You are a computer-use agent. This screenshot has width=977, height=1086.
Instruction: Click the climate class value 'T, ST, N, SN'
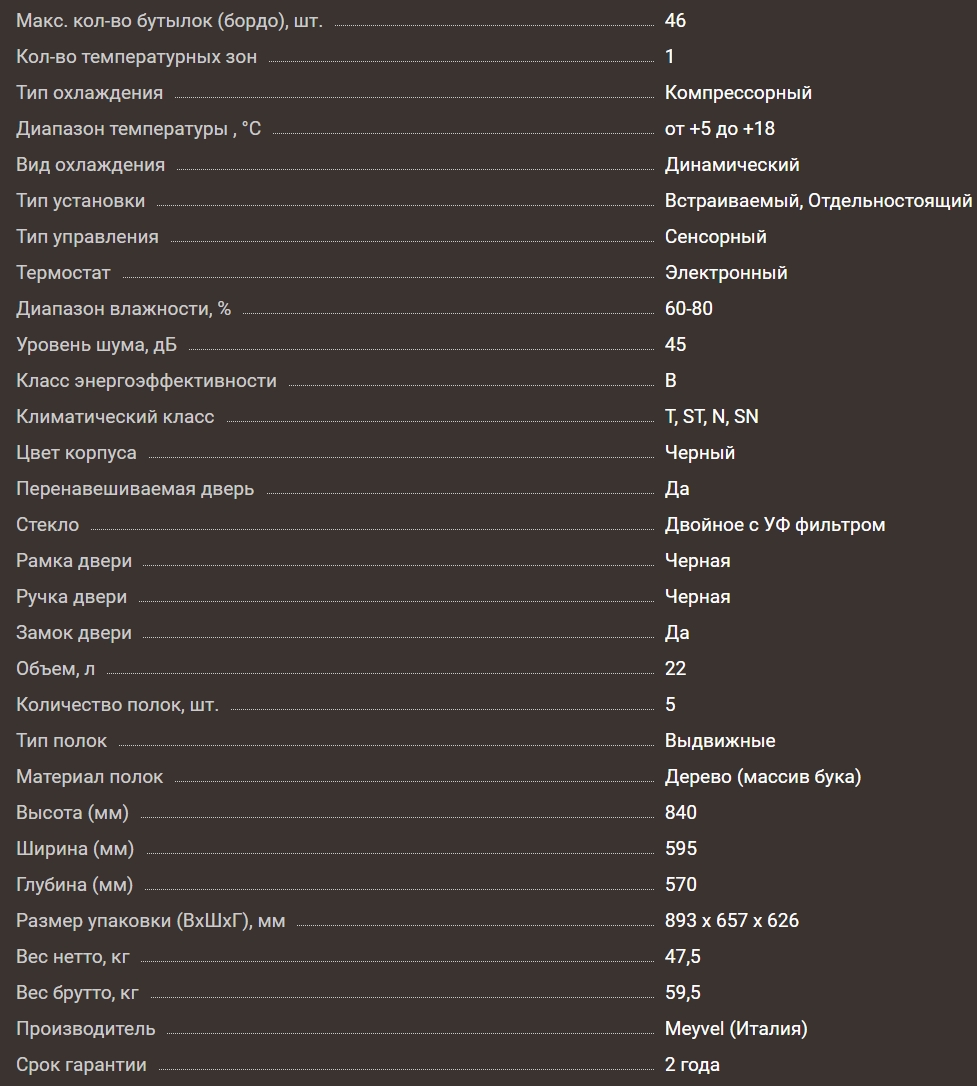(711, 417)
